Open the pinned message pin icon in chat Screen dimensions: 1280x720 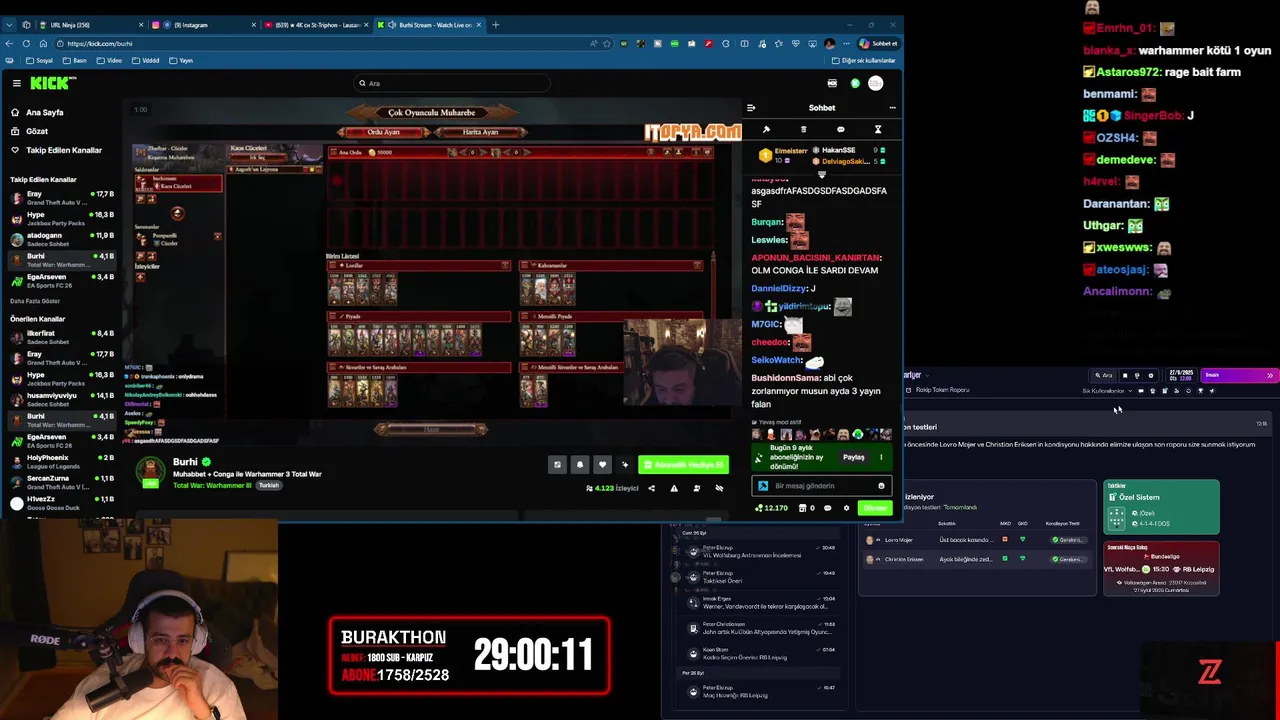766,130
